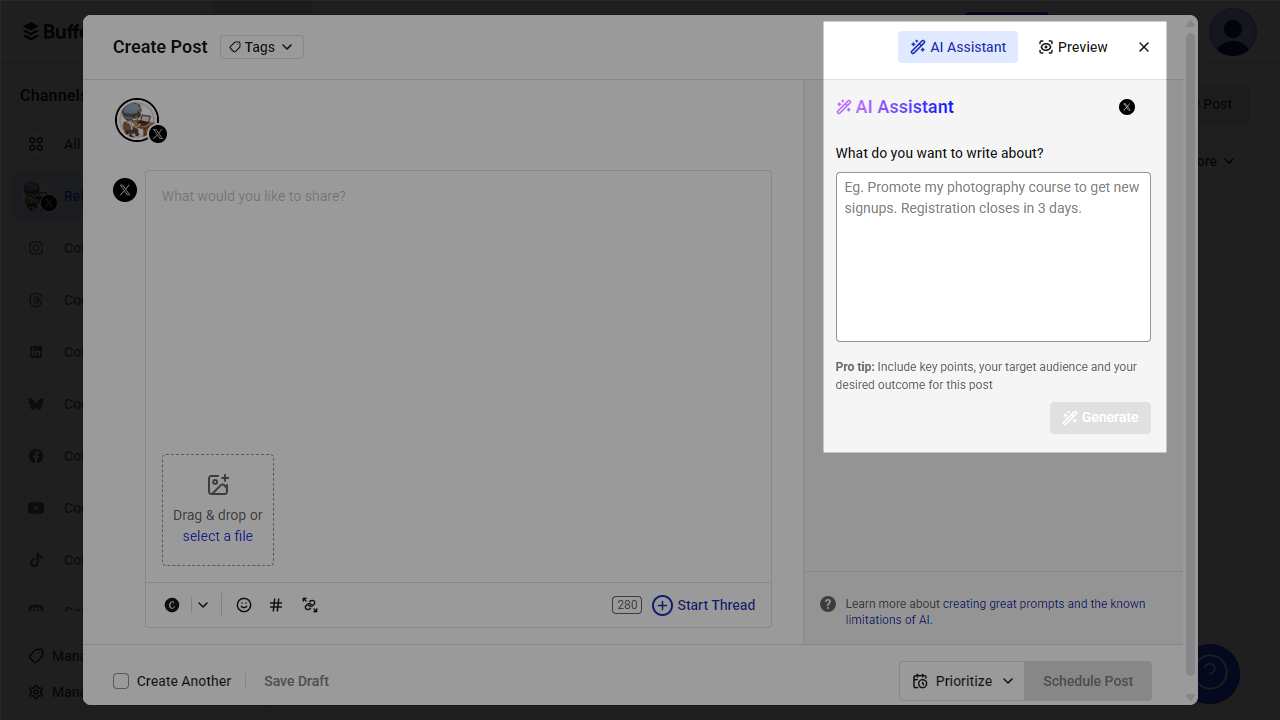This screenshot has height=720, width=1280.
Task: Click the help question mark icon
Action: [x=828, y=604]
